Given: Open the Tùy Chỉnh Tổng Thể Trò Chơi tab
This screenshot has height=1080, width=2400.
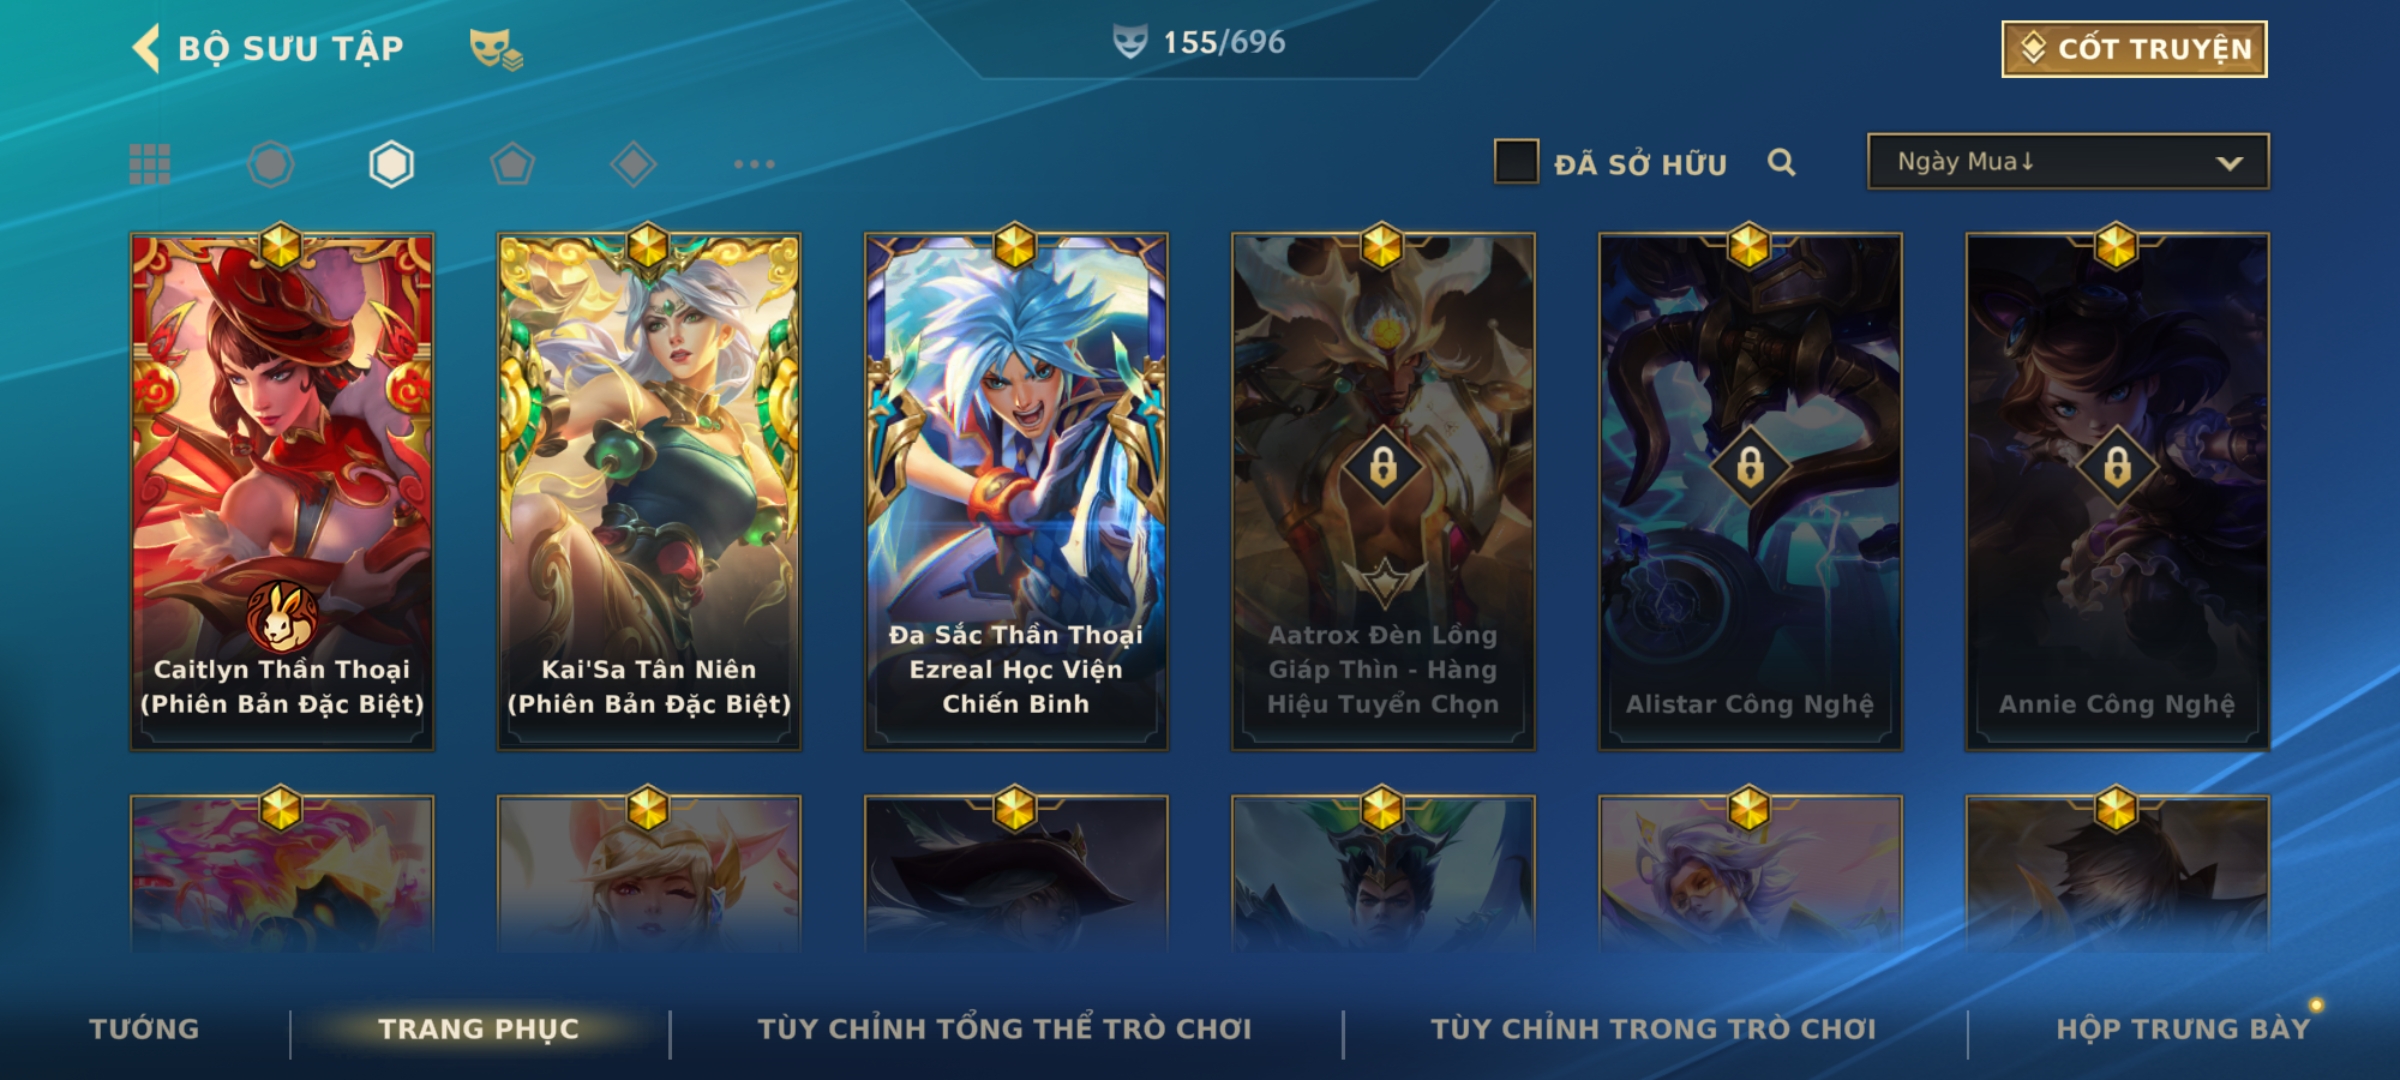Looking at the screenshot, I should point(1005,1029).
